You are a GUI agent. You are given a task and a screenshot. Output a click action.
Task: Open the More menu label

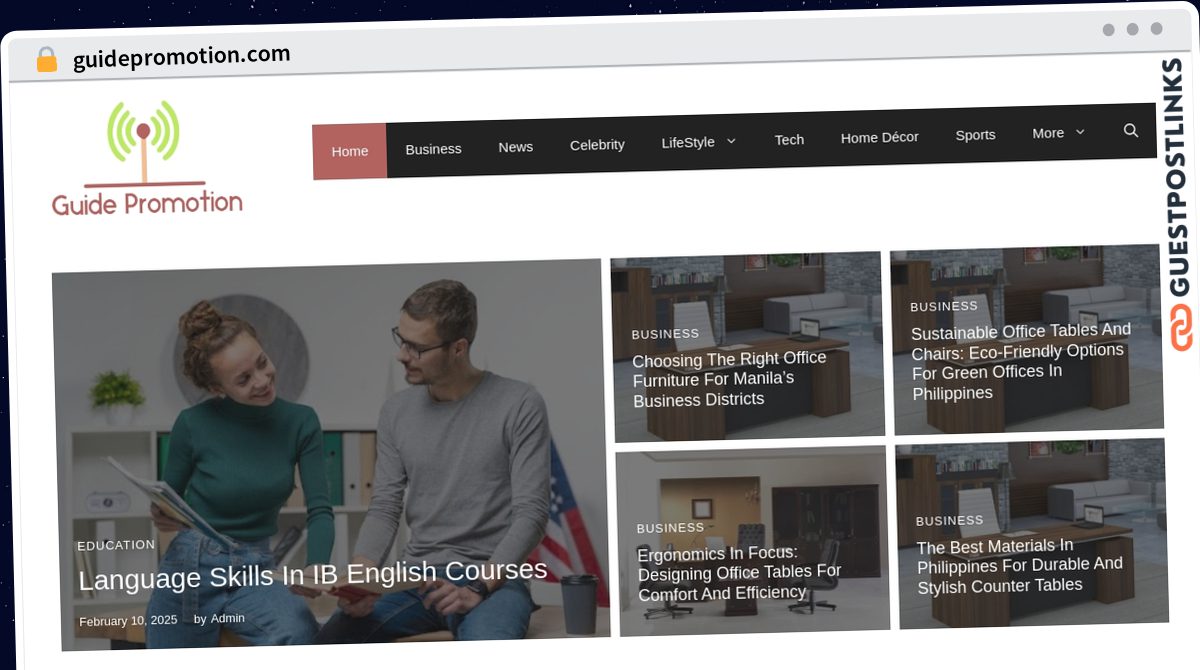(1048, 133)
